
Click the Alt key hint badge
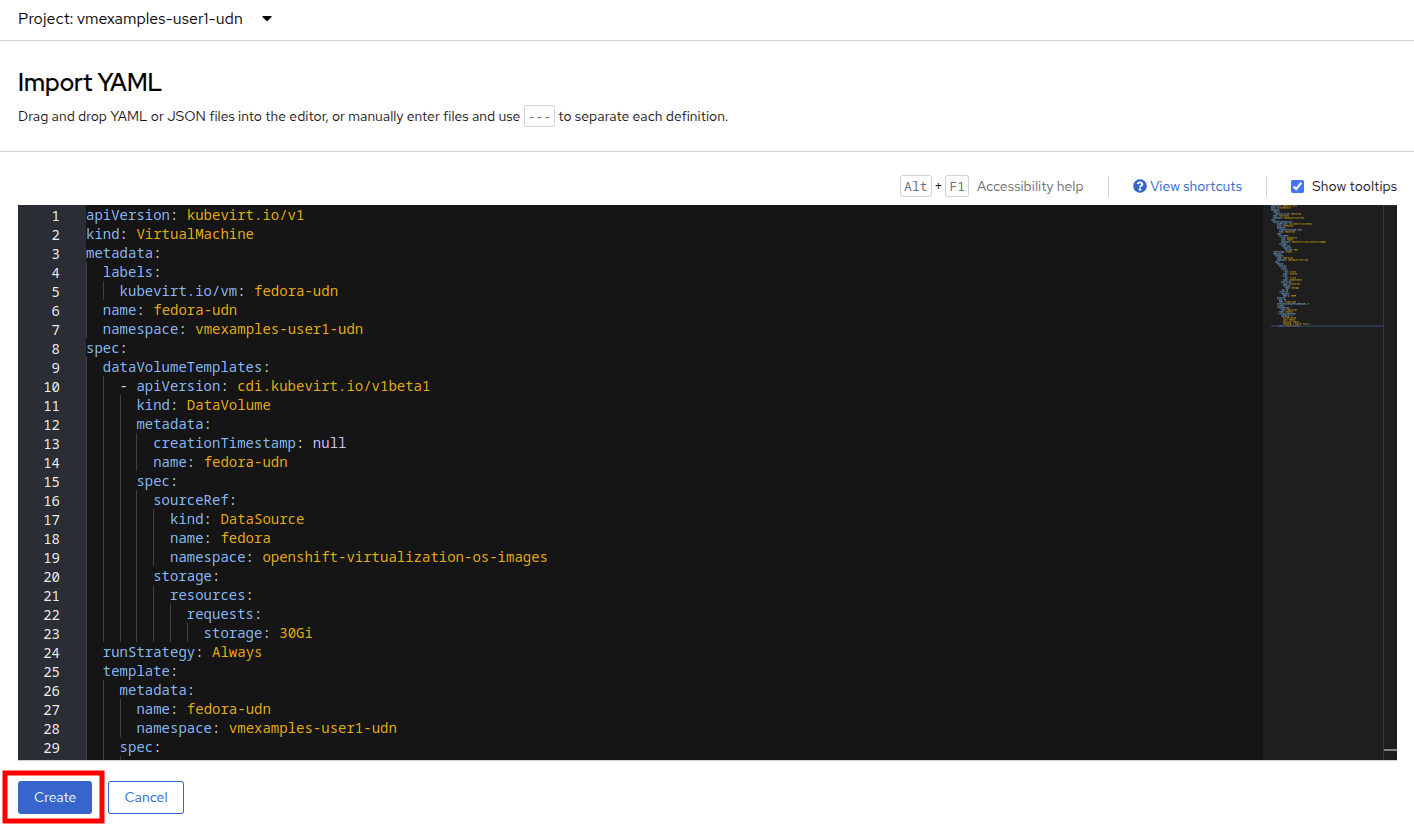[x=915, y=186]
